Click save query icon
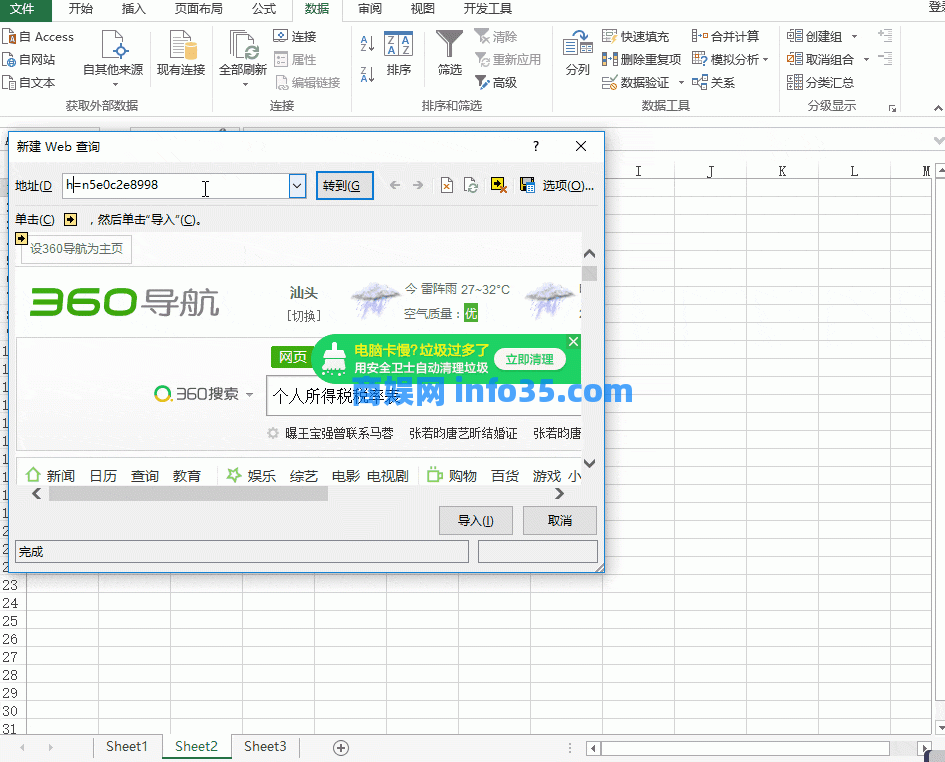 pos(527,185)
